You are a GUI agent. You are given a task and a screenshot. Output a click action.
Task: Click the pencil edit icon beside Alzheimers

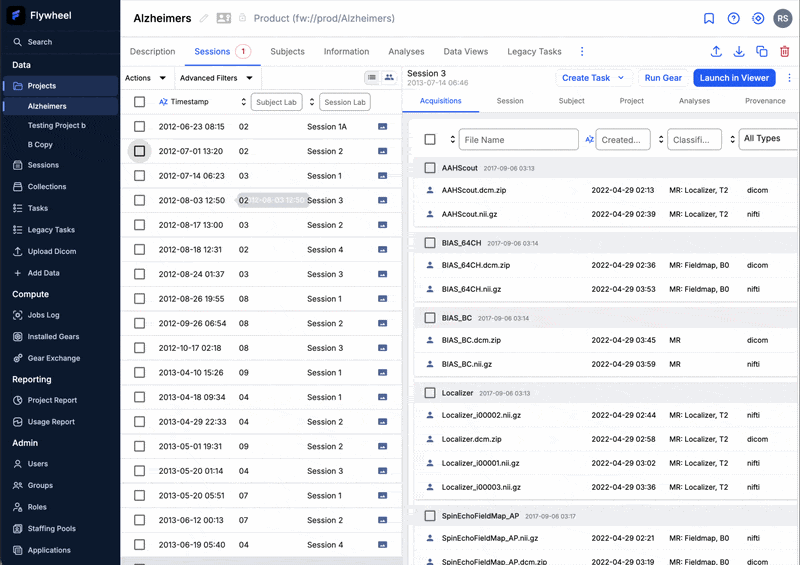[204, 18]
